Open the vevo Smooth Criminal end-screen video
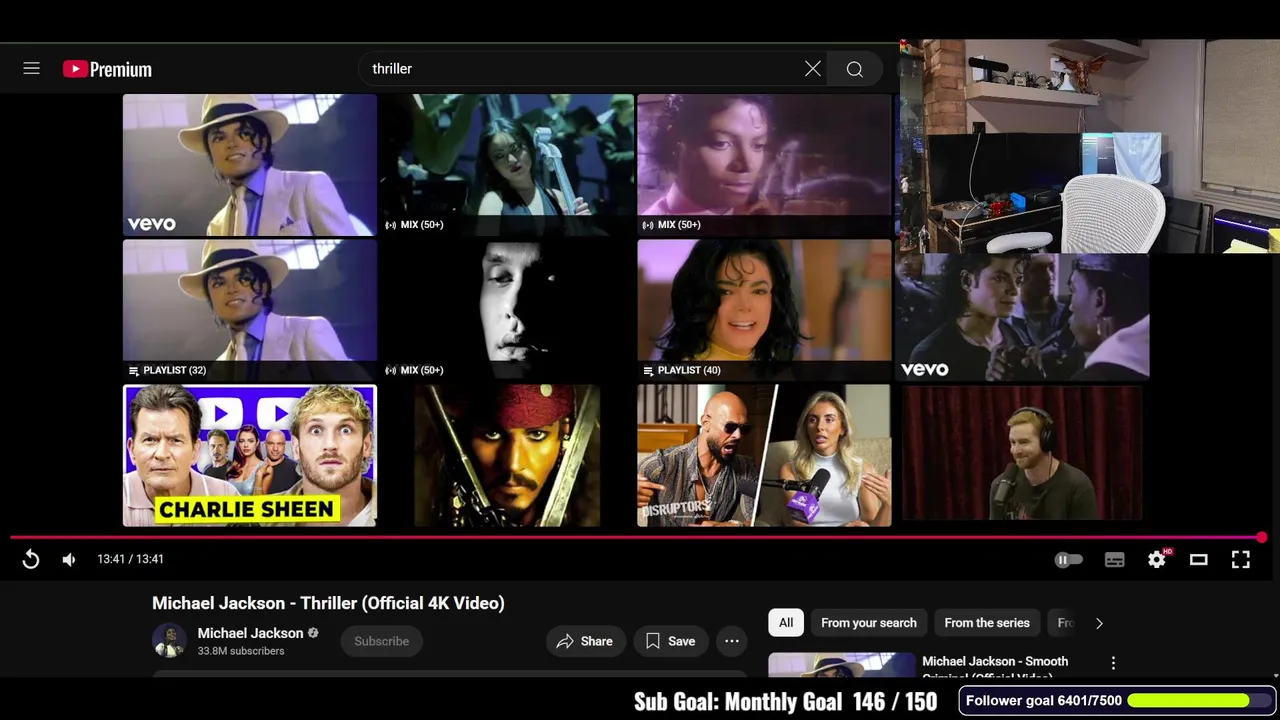 250,165
